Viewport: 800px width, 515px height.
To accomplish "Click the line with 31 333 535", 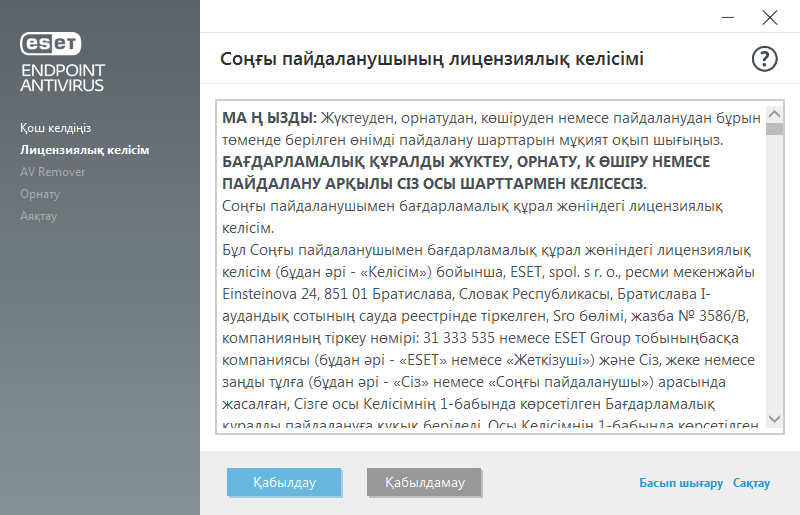I will pyautogui.click(x=480, y=338).
